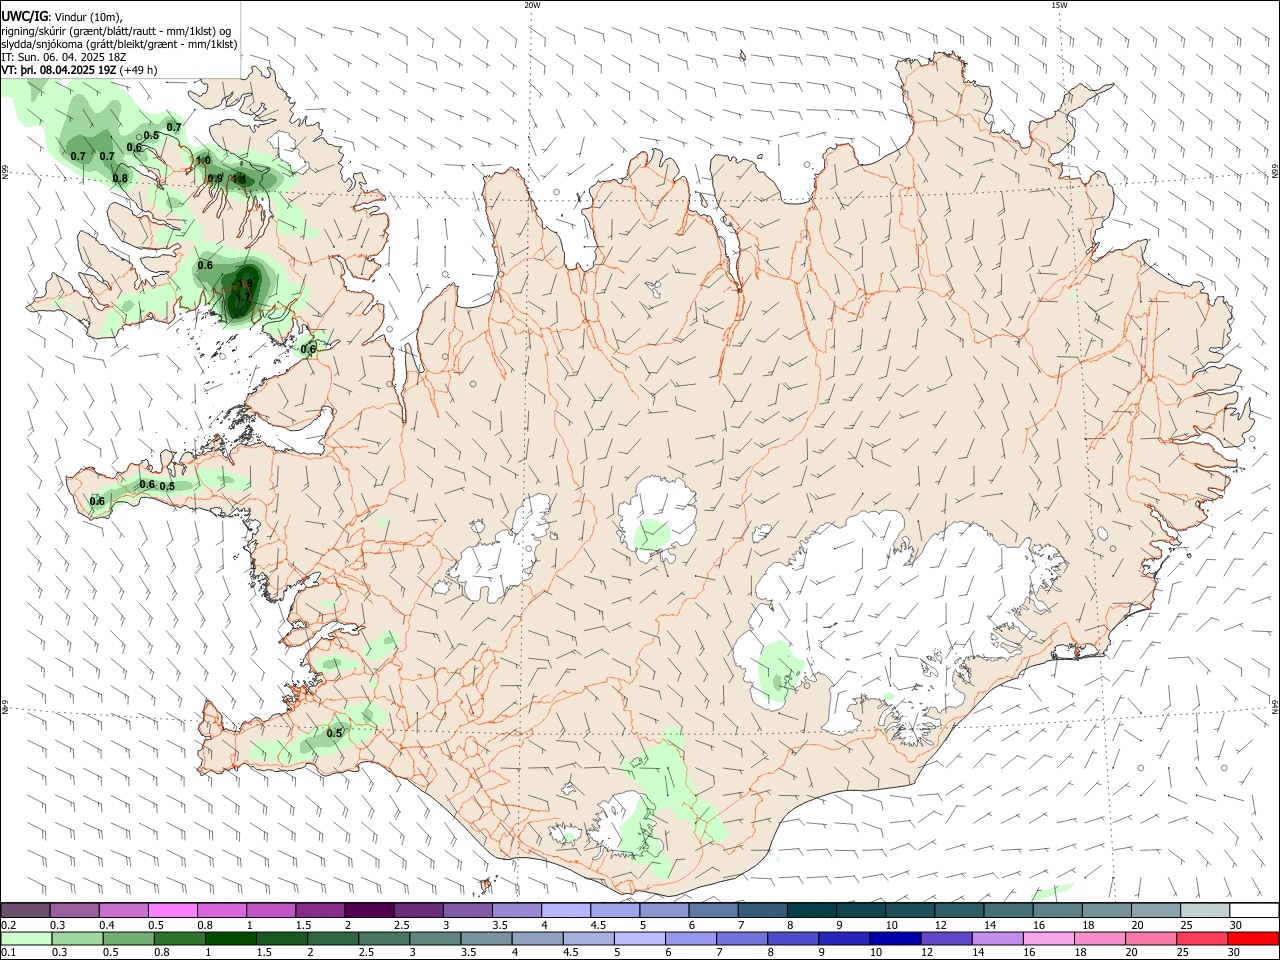Select pale green rain swatch between 0.1 and 0.3
Screen dimensions: 1280x960
27,939
